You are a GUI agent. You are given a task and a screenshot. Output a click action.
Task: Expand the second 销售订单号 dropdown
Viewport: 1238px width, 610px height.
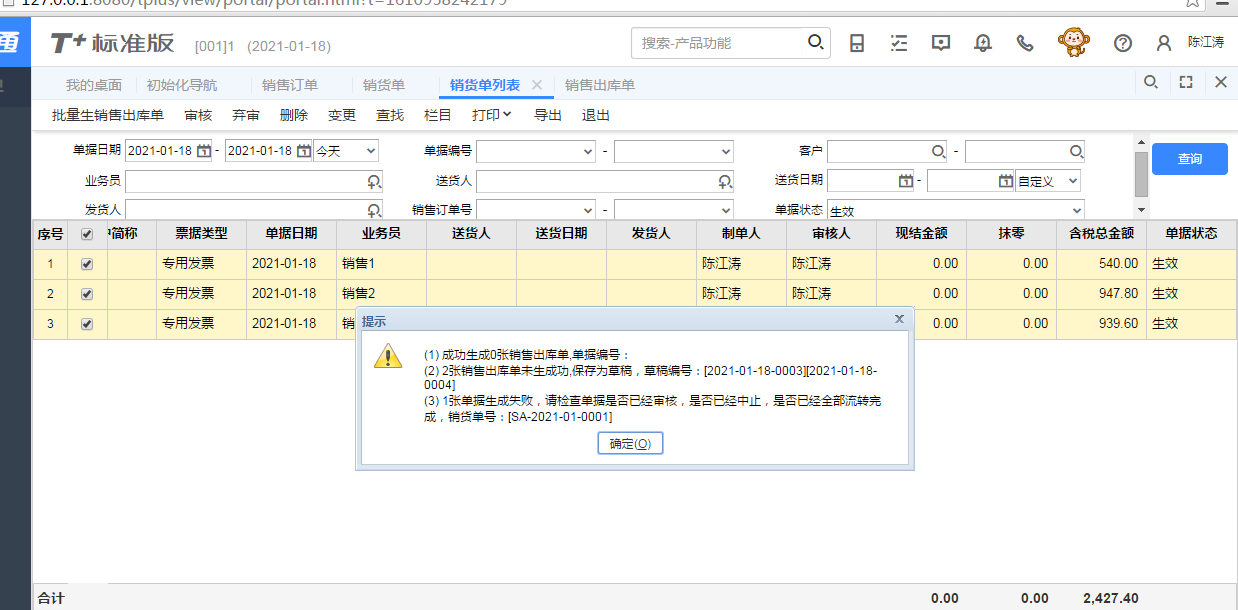point(725,211)
